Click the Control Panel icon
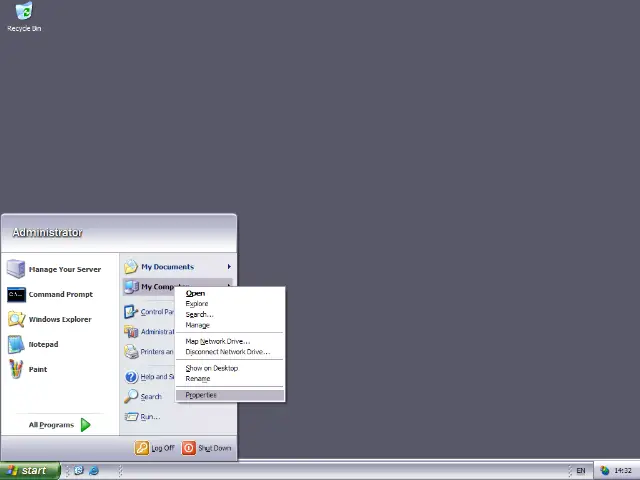The width and height of the screenshot is (640, 480). [x=131, y=312]
